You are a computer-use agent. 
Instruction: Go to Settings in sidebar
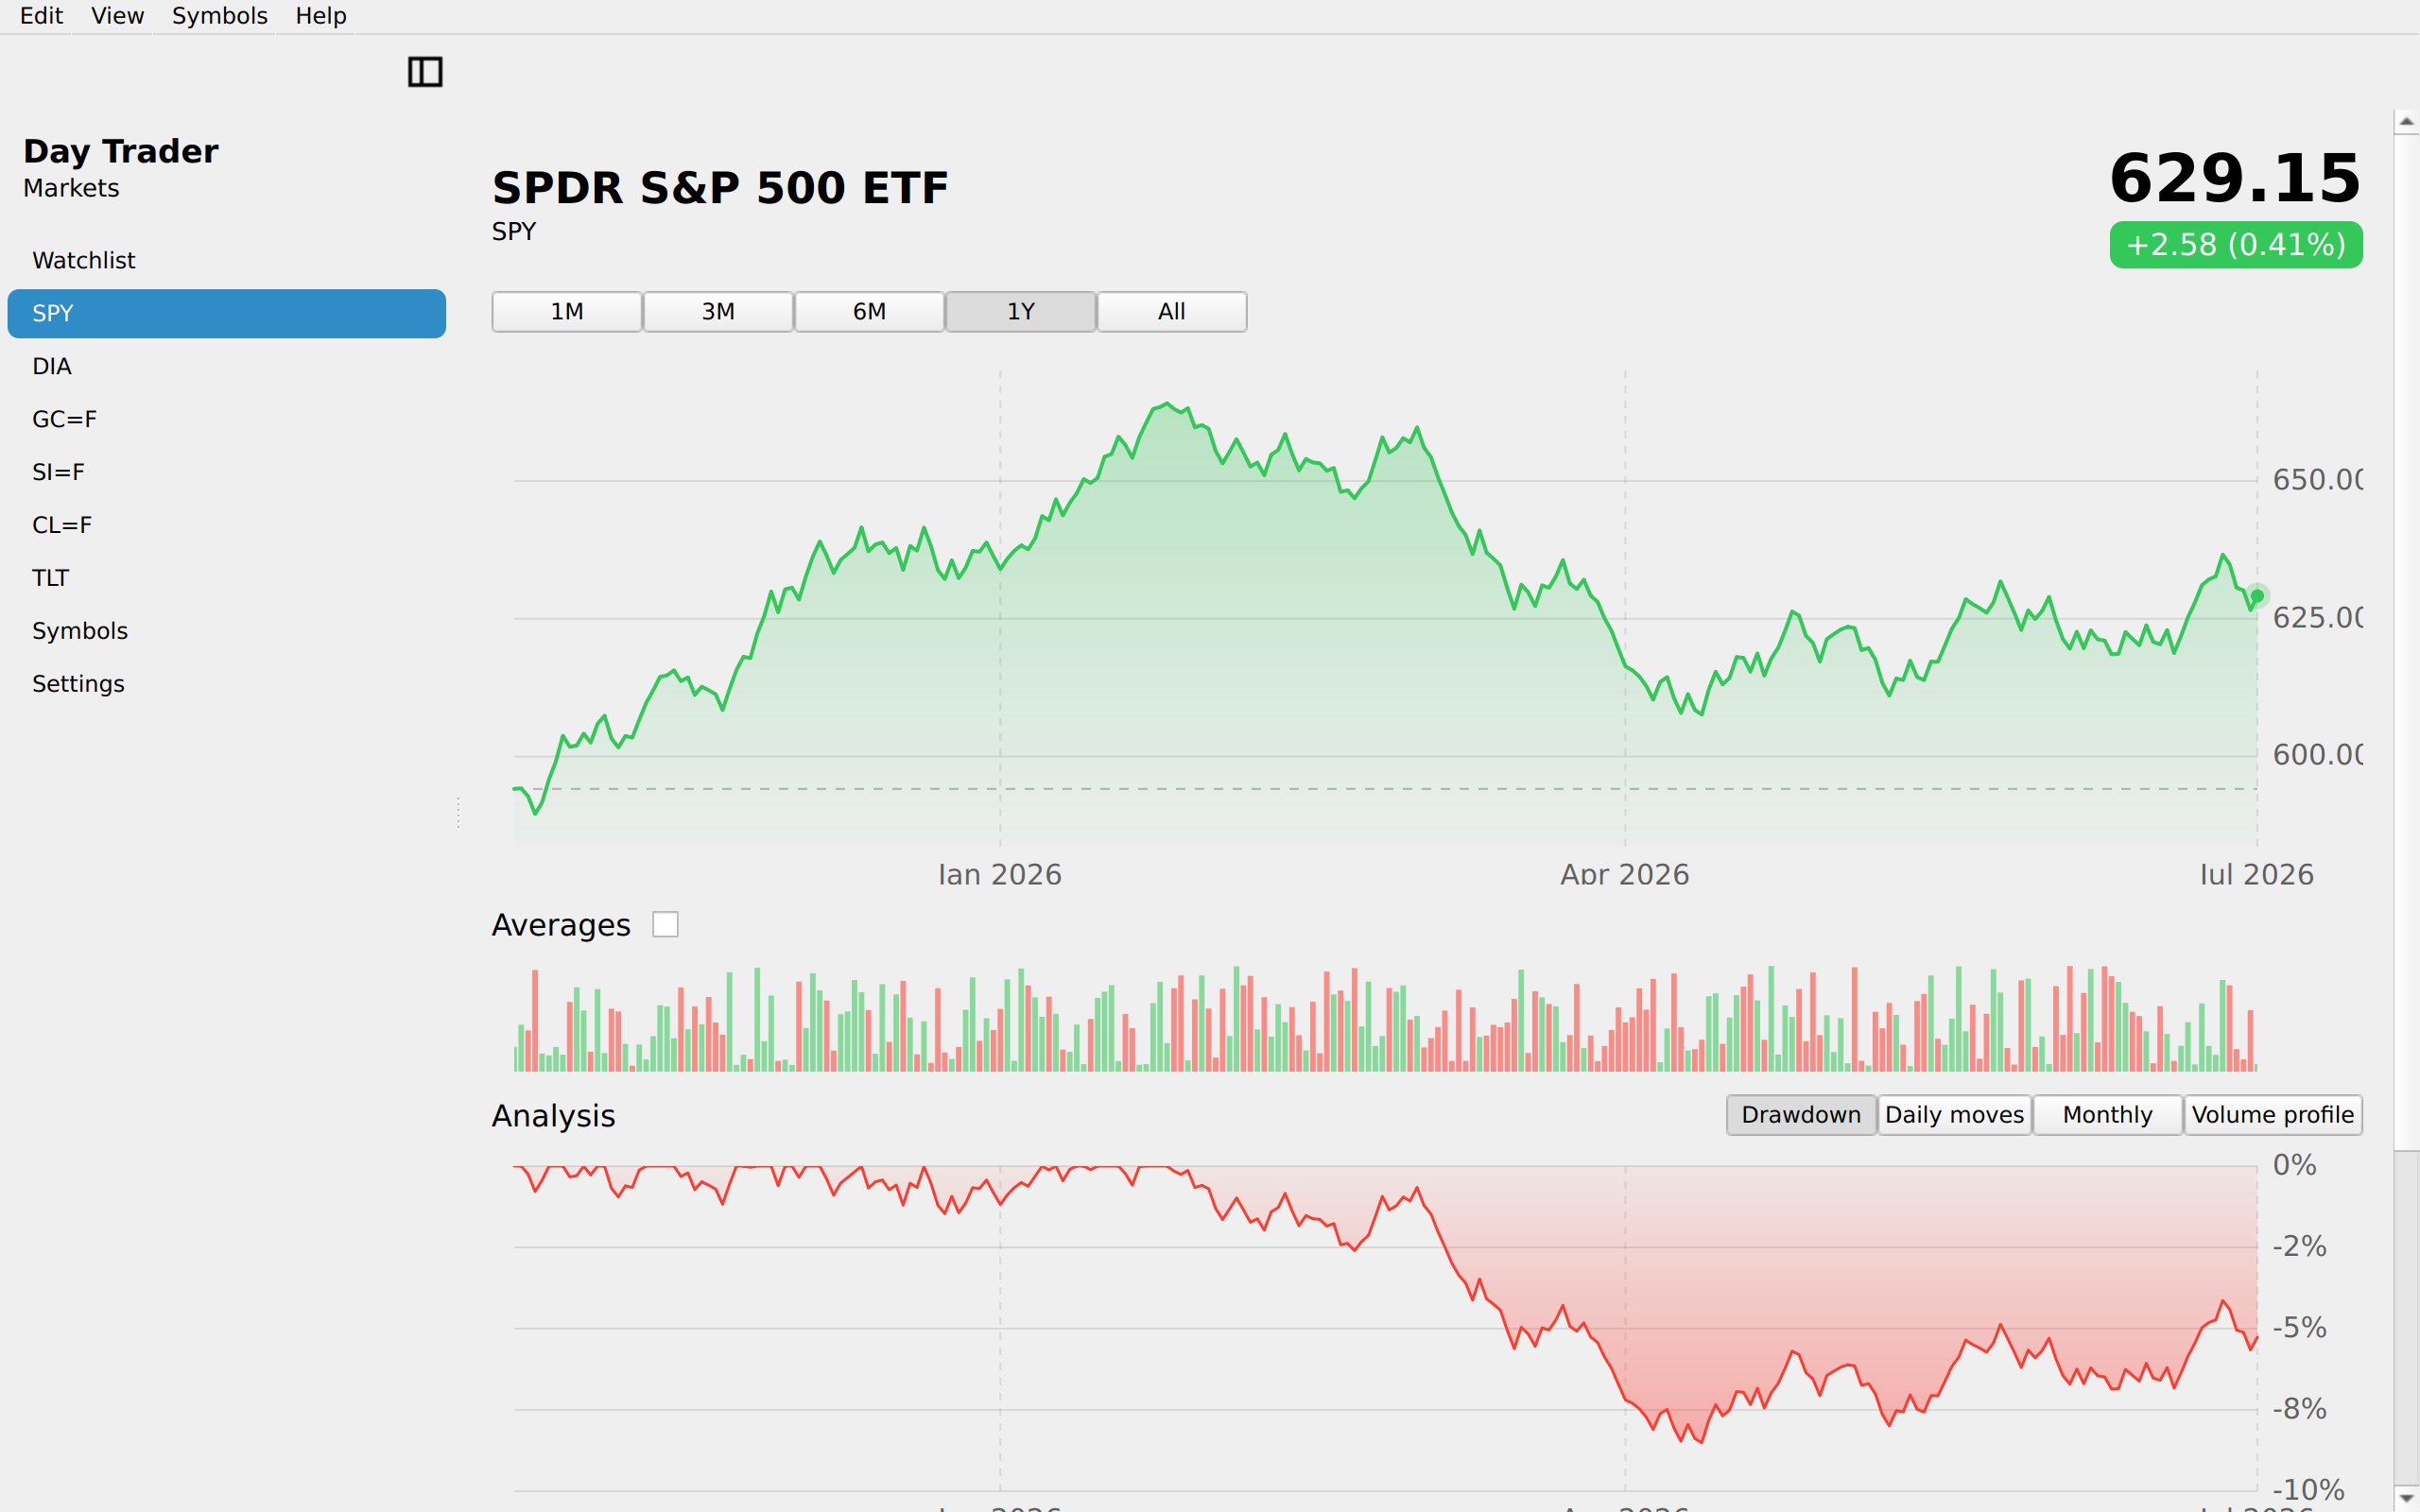click(227, 684)
